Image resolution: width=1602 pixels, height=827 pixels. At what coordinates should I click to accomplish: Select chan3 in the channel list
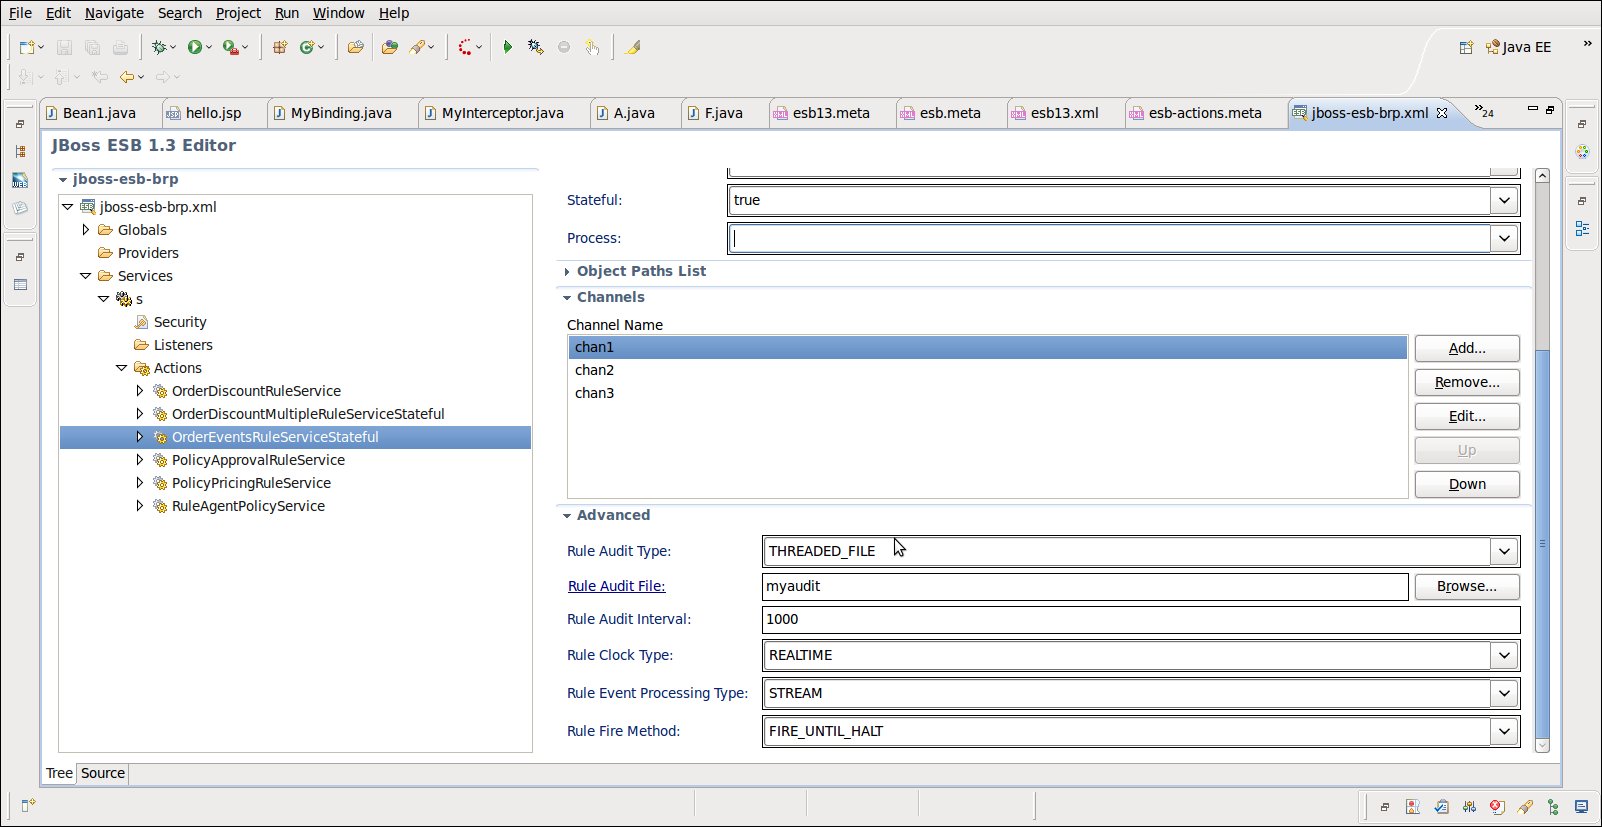pos(988,393)
